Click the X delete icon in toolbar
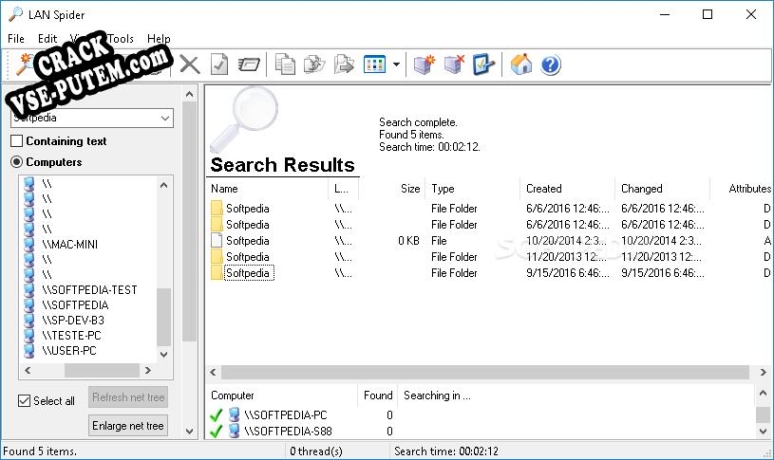The image size is (774, 460). tap(189, 65)
